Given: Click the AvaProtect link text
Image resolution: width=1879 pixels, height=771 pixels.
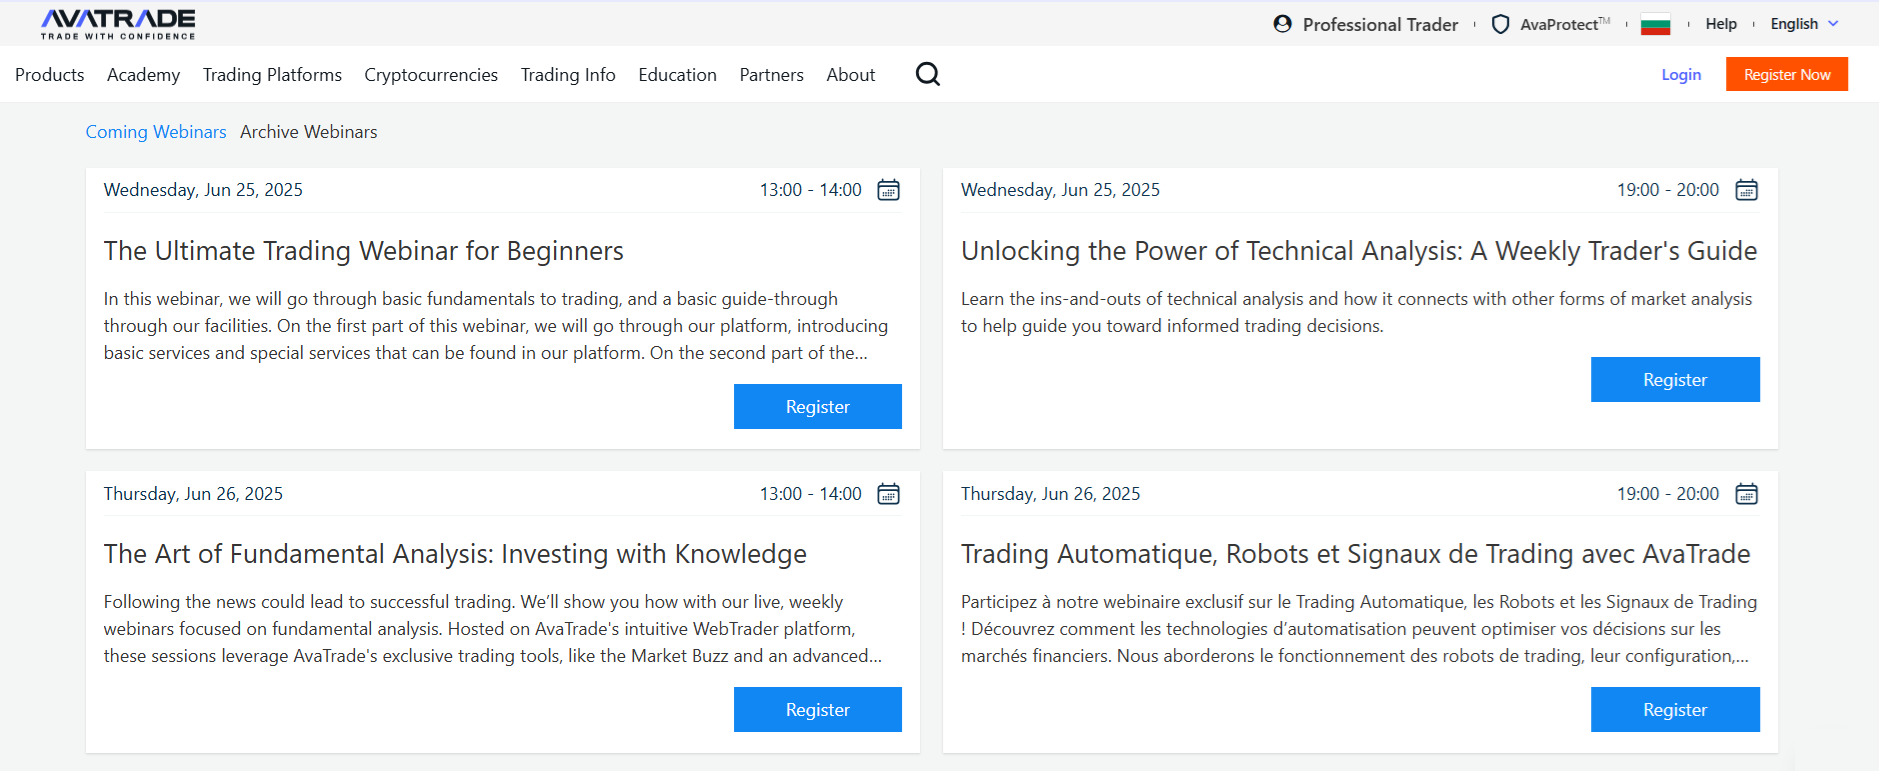Looking at the screenshot, I should tap(1565, 24).
